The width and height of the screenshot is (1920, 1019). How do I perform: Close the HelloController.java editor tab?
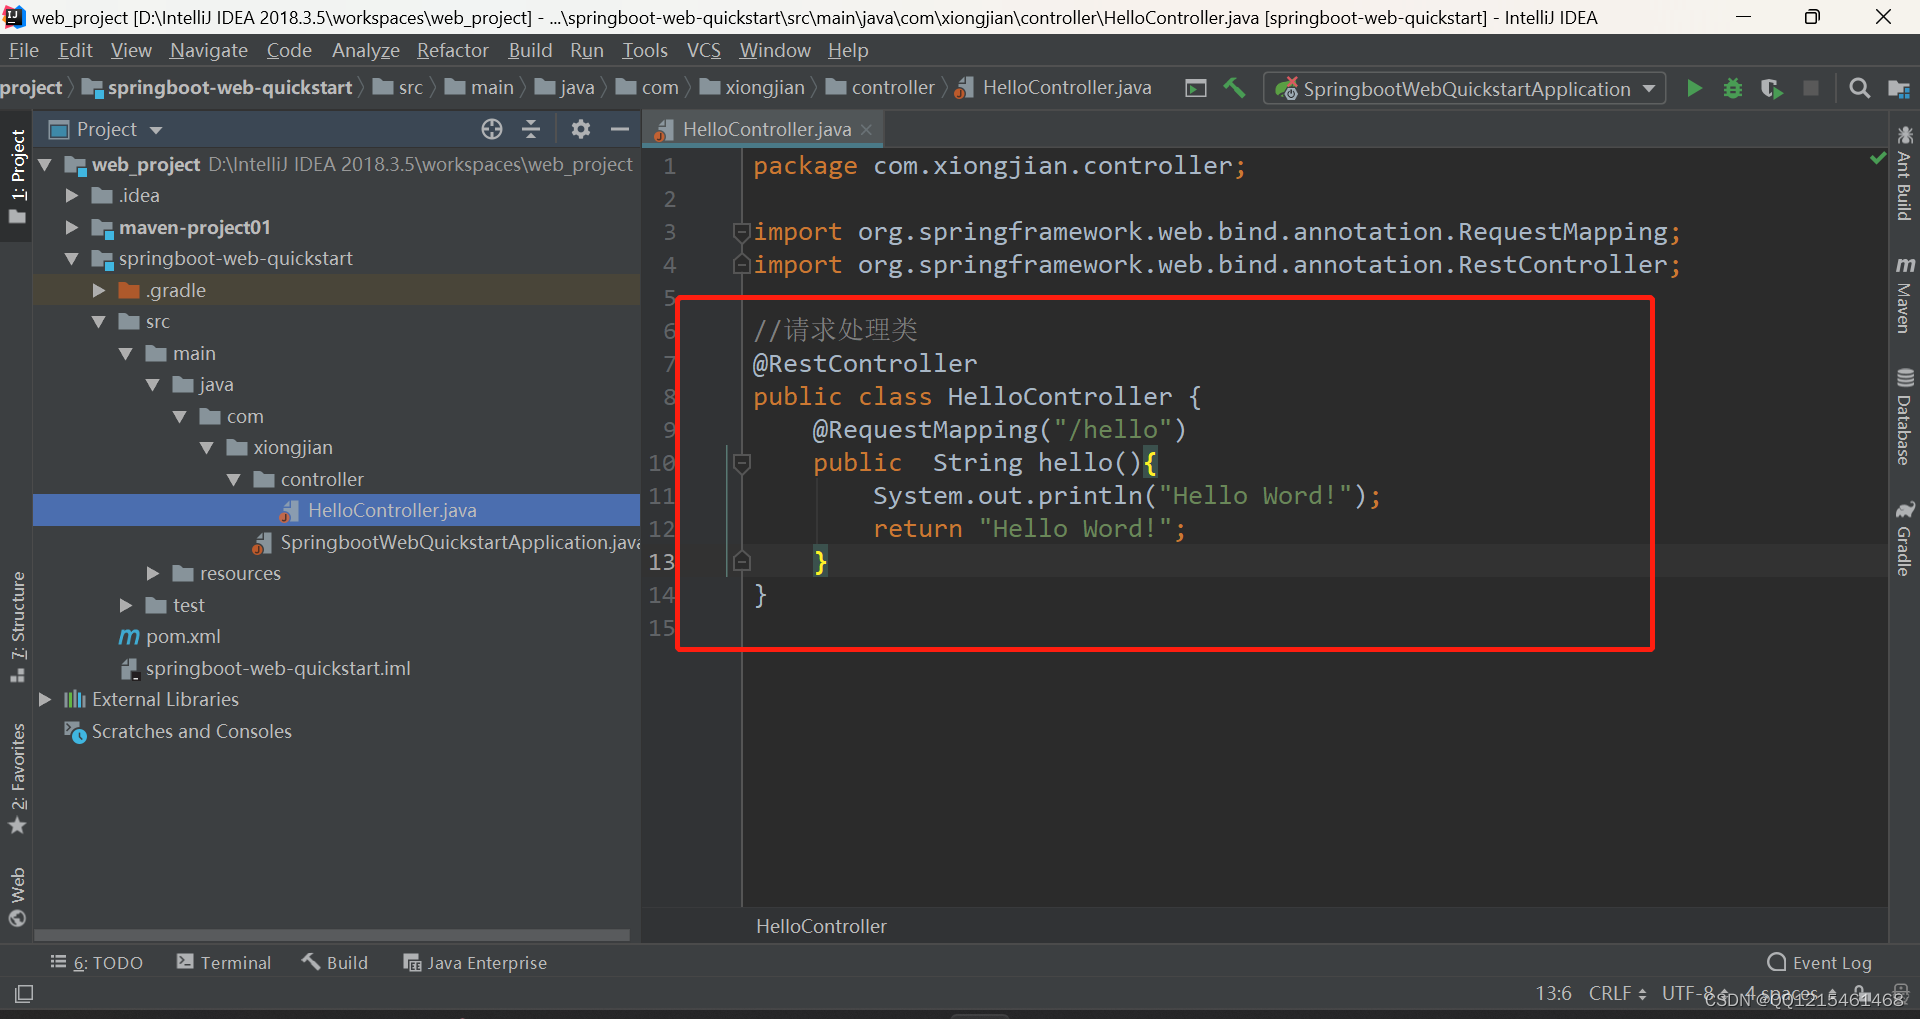coord(866,130)
